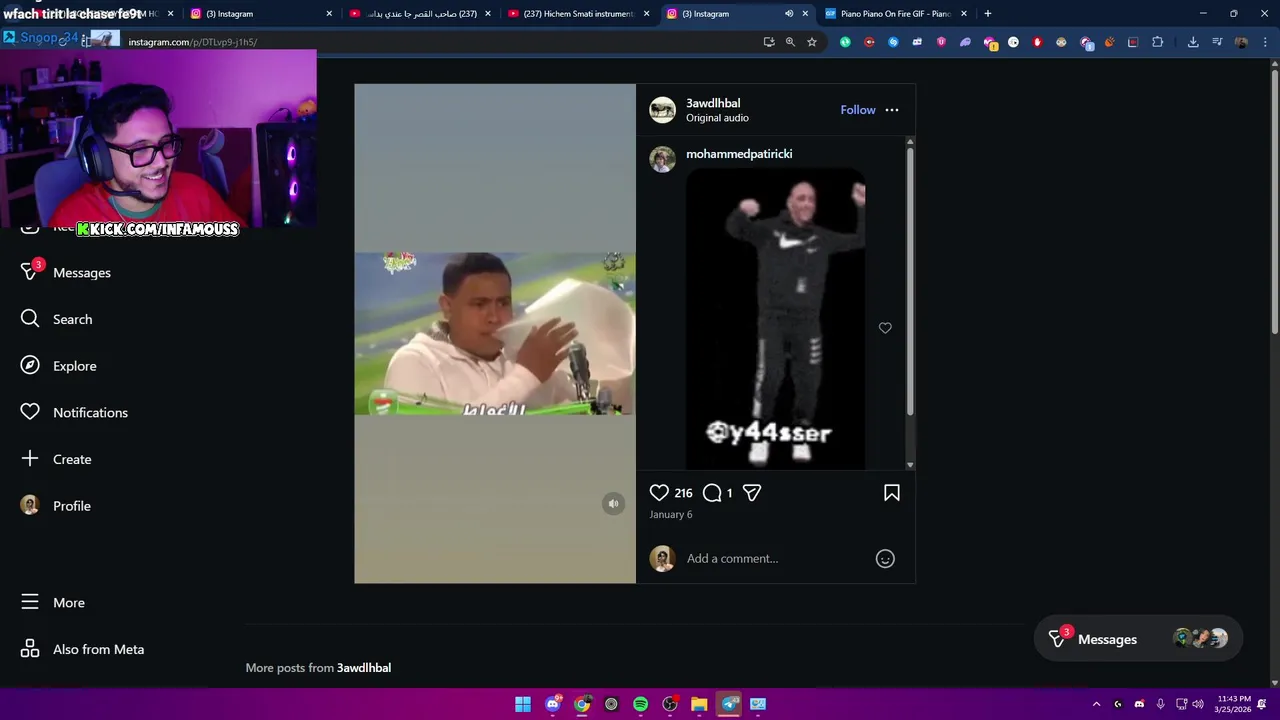This screenshot has height=720, width=1280.
Task: Open the floating Messages button at bottom right
Action: pyautogui.click(x=1138, y=639)
